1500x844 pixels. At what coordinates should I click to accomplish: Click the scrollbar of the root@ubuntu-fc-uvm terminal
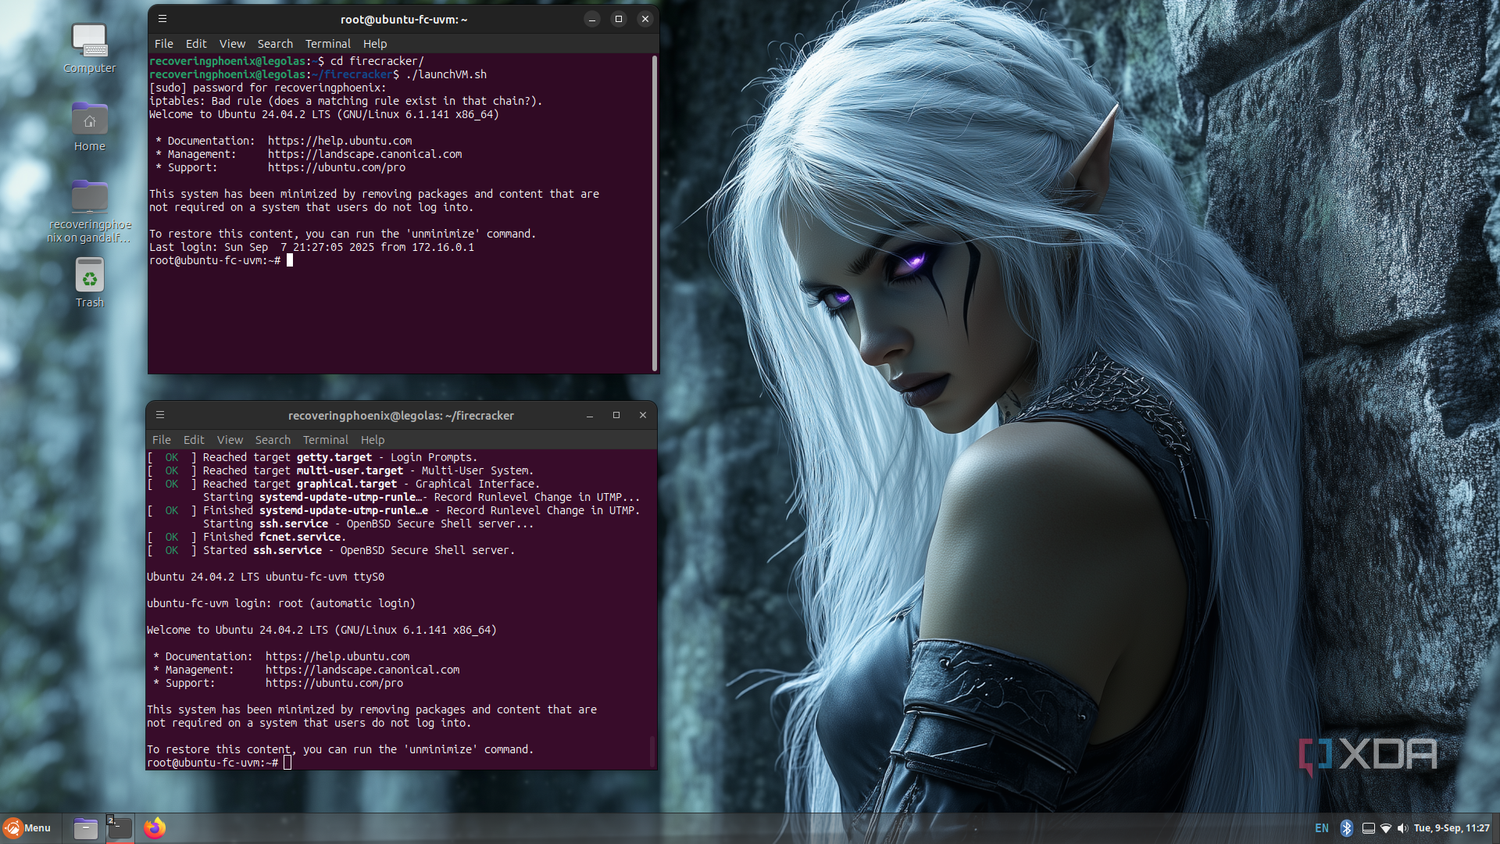pos(655,213)
